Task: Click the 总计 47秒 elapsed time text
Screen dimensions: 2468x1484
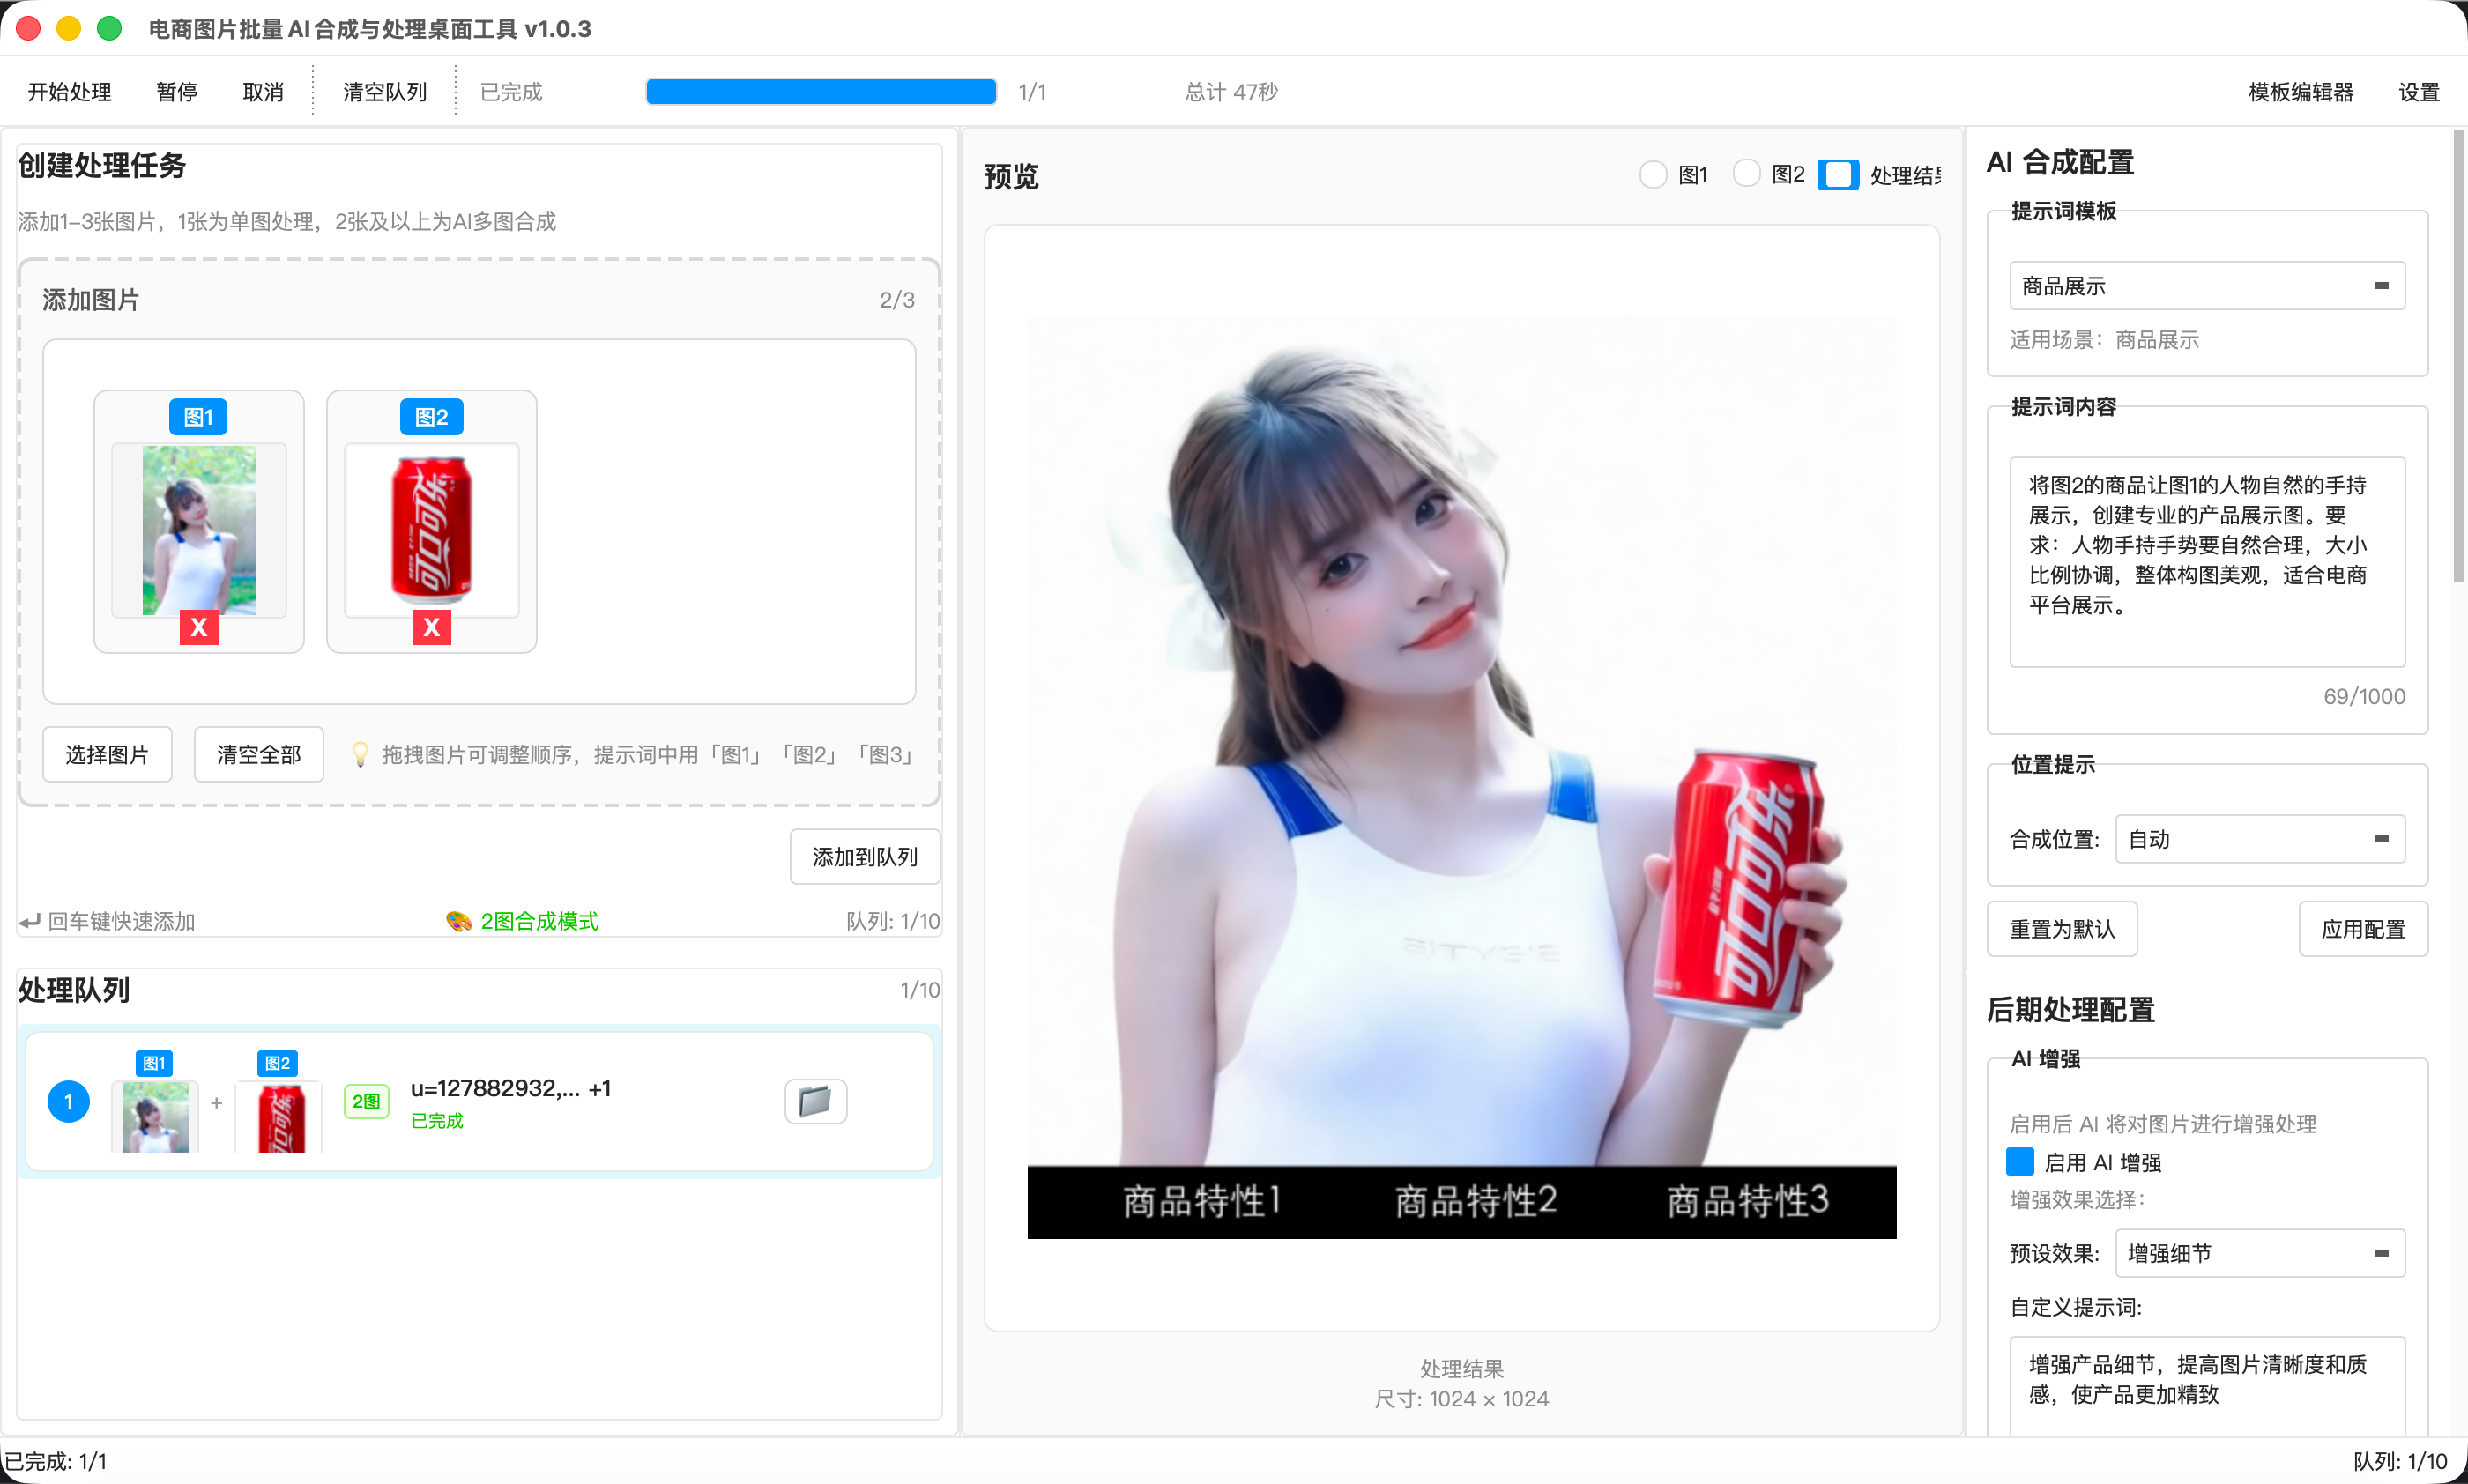Action: click(x=1231, y=92)
